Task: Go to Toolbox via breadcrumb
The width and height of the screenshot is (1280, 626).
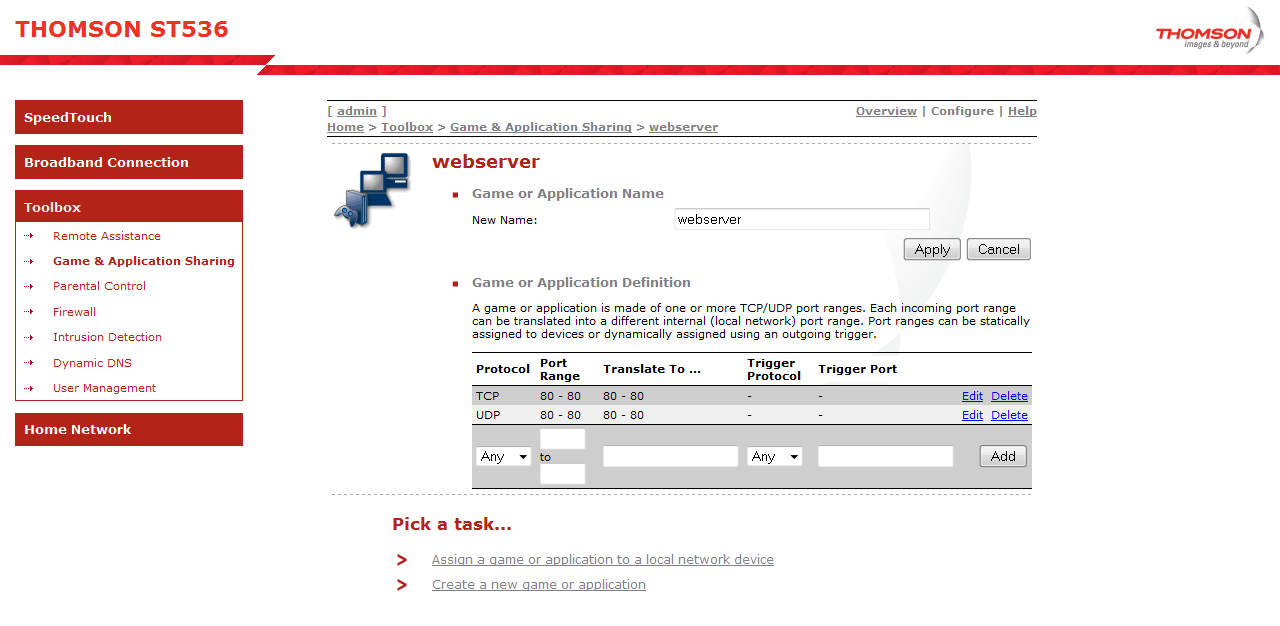Action: click(x=407, y=127)
